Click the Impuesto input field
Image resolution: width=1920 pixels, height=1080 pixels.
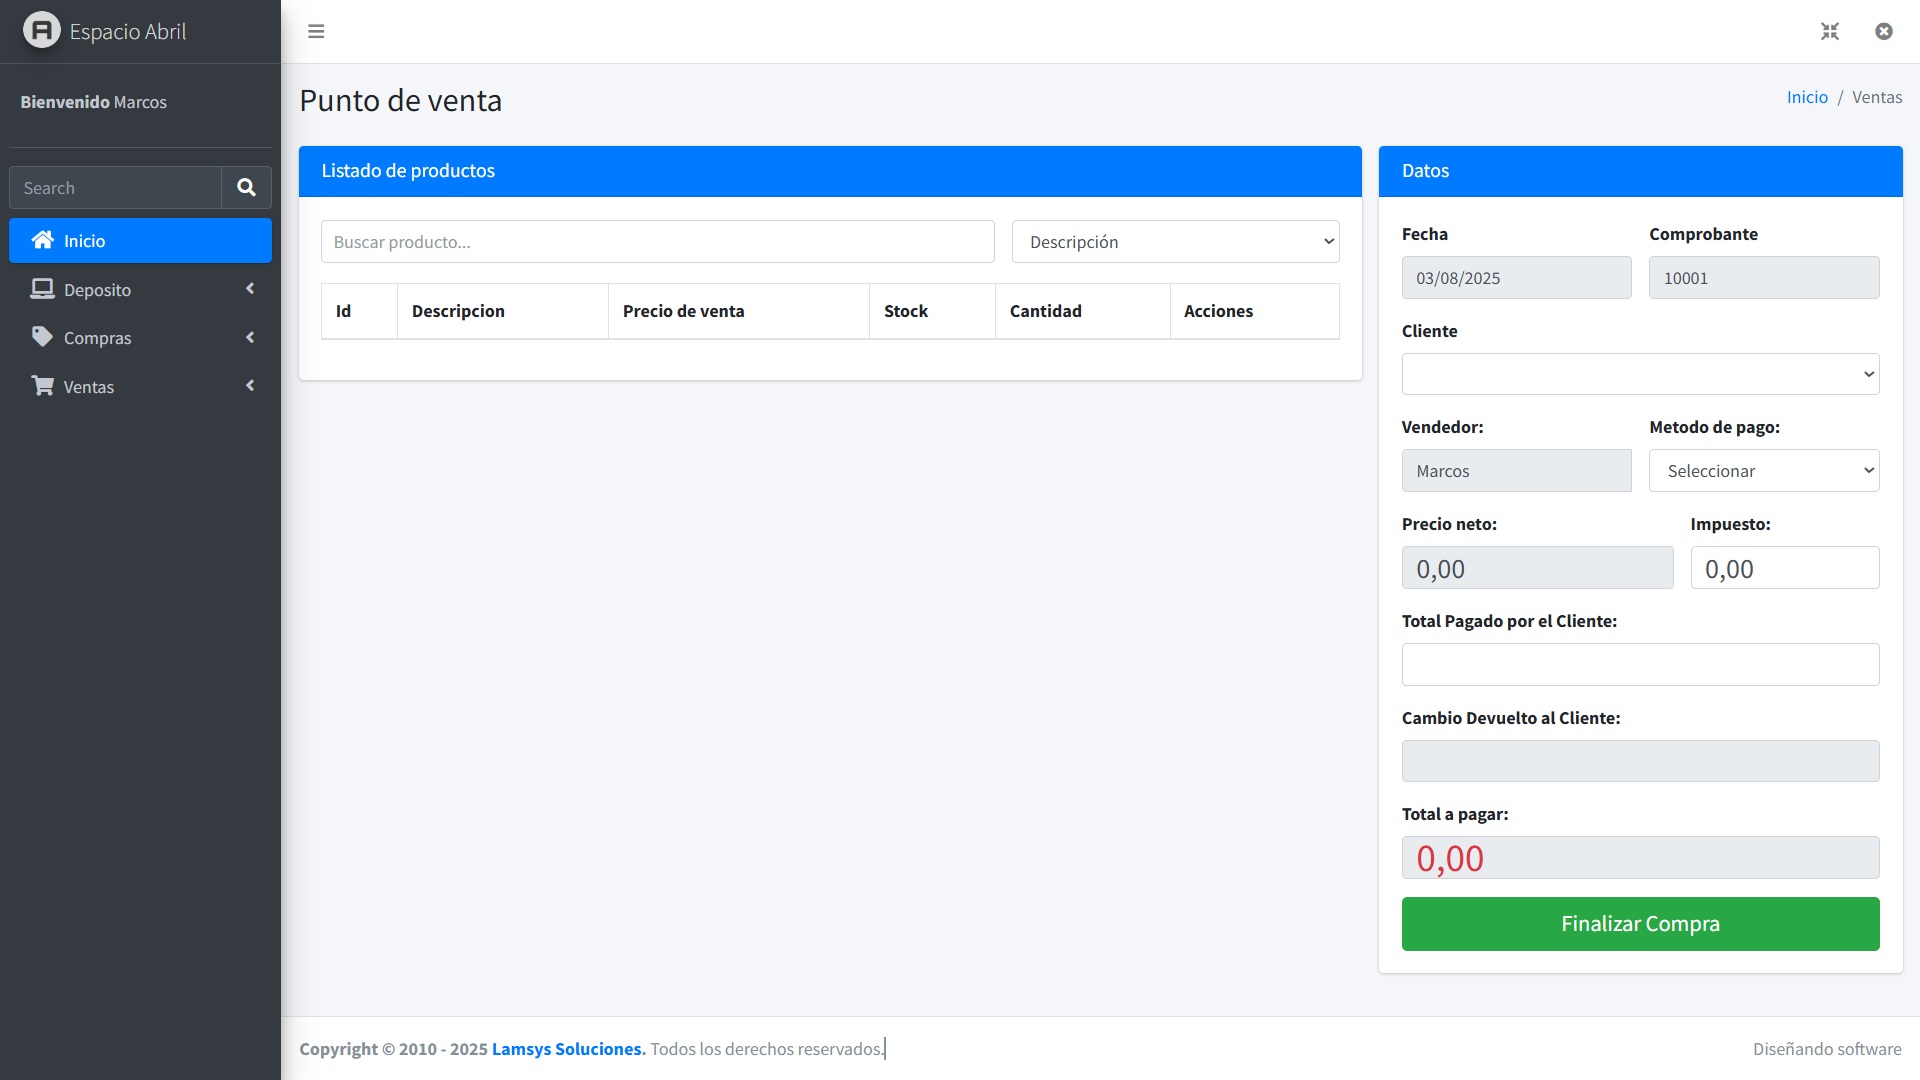1785,568
